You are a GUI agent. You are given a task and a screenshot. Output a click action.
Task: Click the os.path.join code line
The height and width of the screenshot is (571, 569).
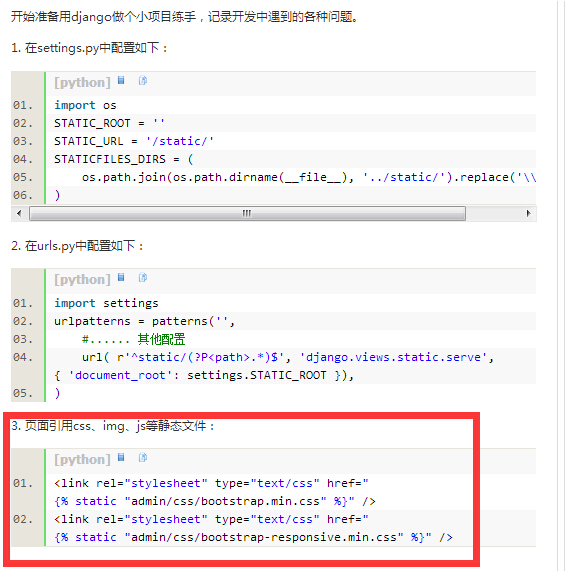309,177
